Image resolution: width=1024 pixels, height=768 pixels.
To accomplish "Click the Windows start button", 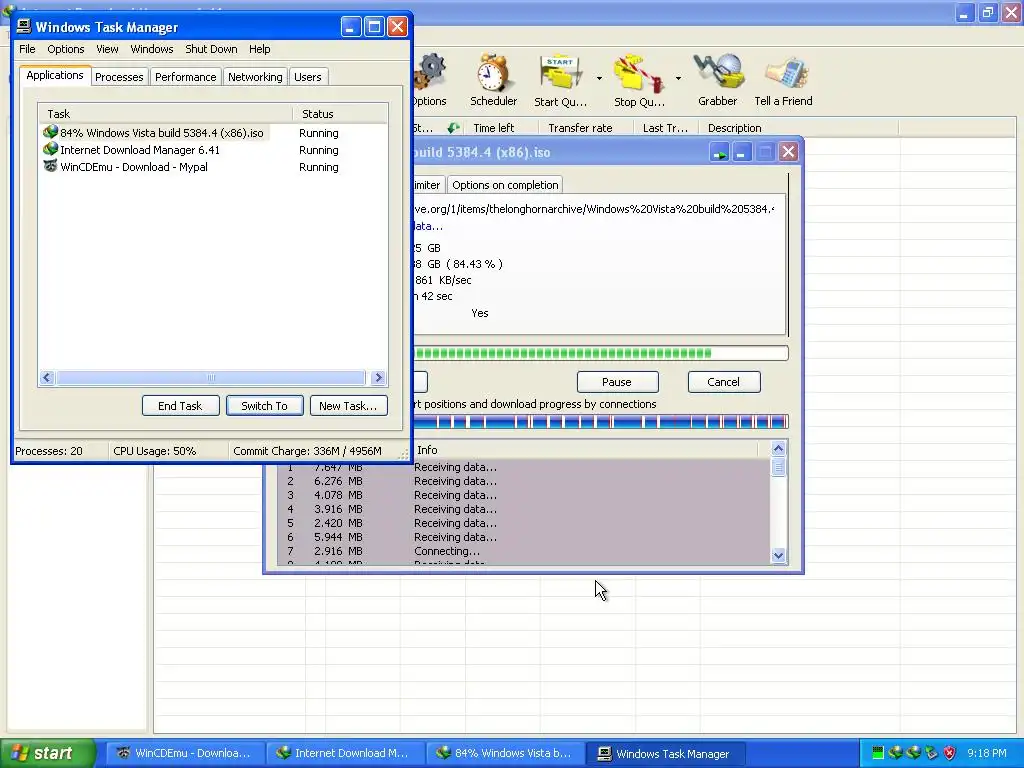I will (47, 753).
